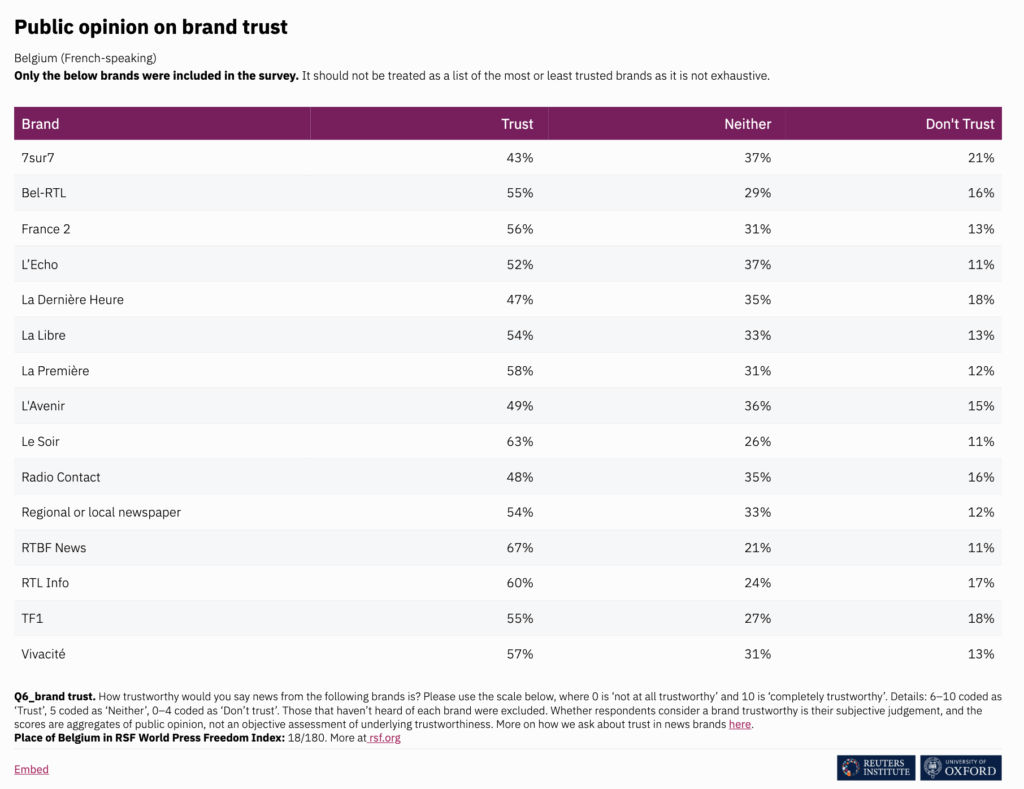The width and height of the screenshot is (1024, 789).
Task: Click the 'Public opinion on brand trust' heading
Action: tap(151, 27)
